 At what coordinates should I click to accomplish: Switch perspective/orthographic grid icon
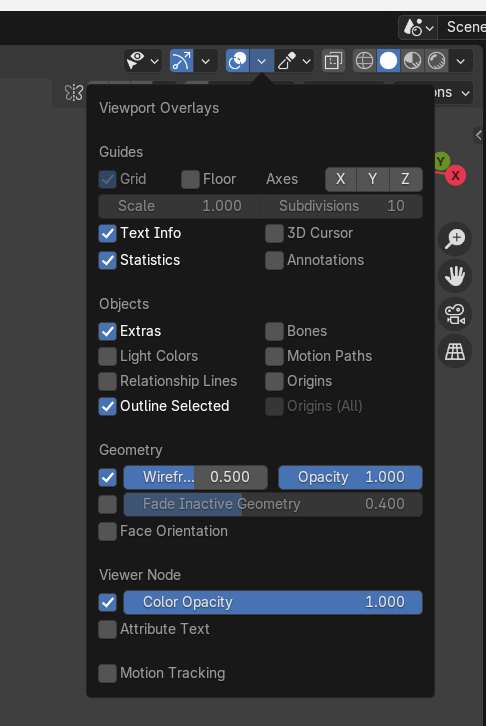455,351
